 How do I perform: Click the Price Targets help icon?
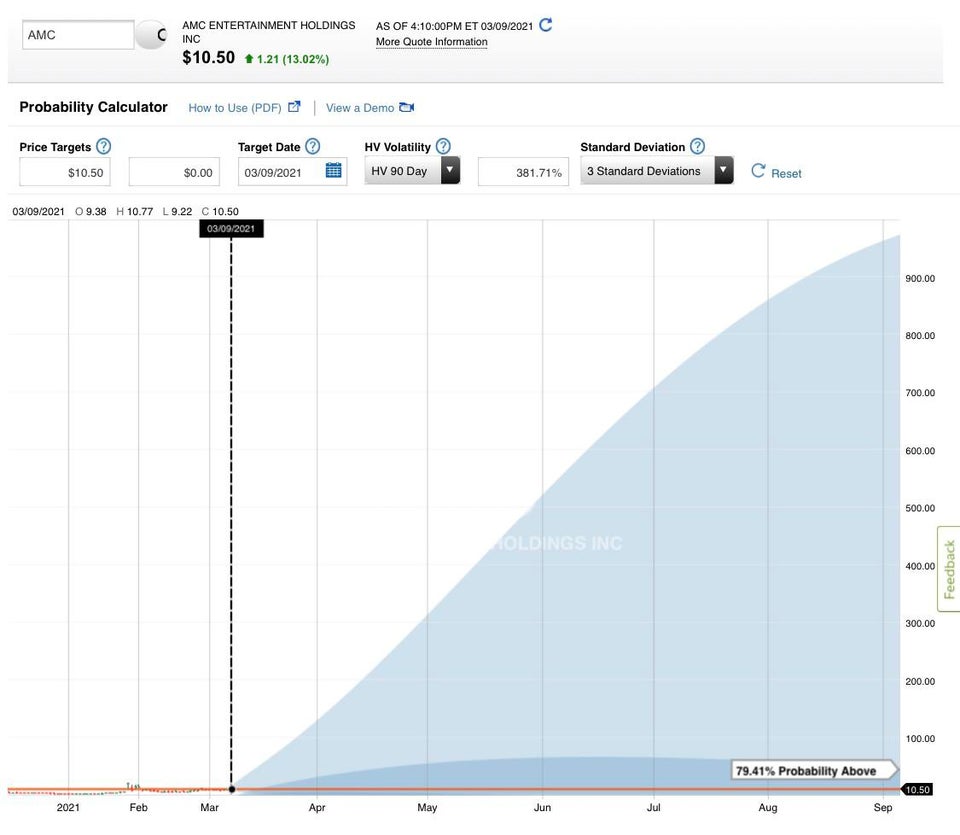103,146
